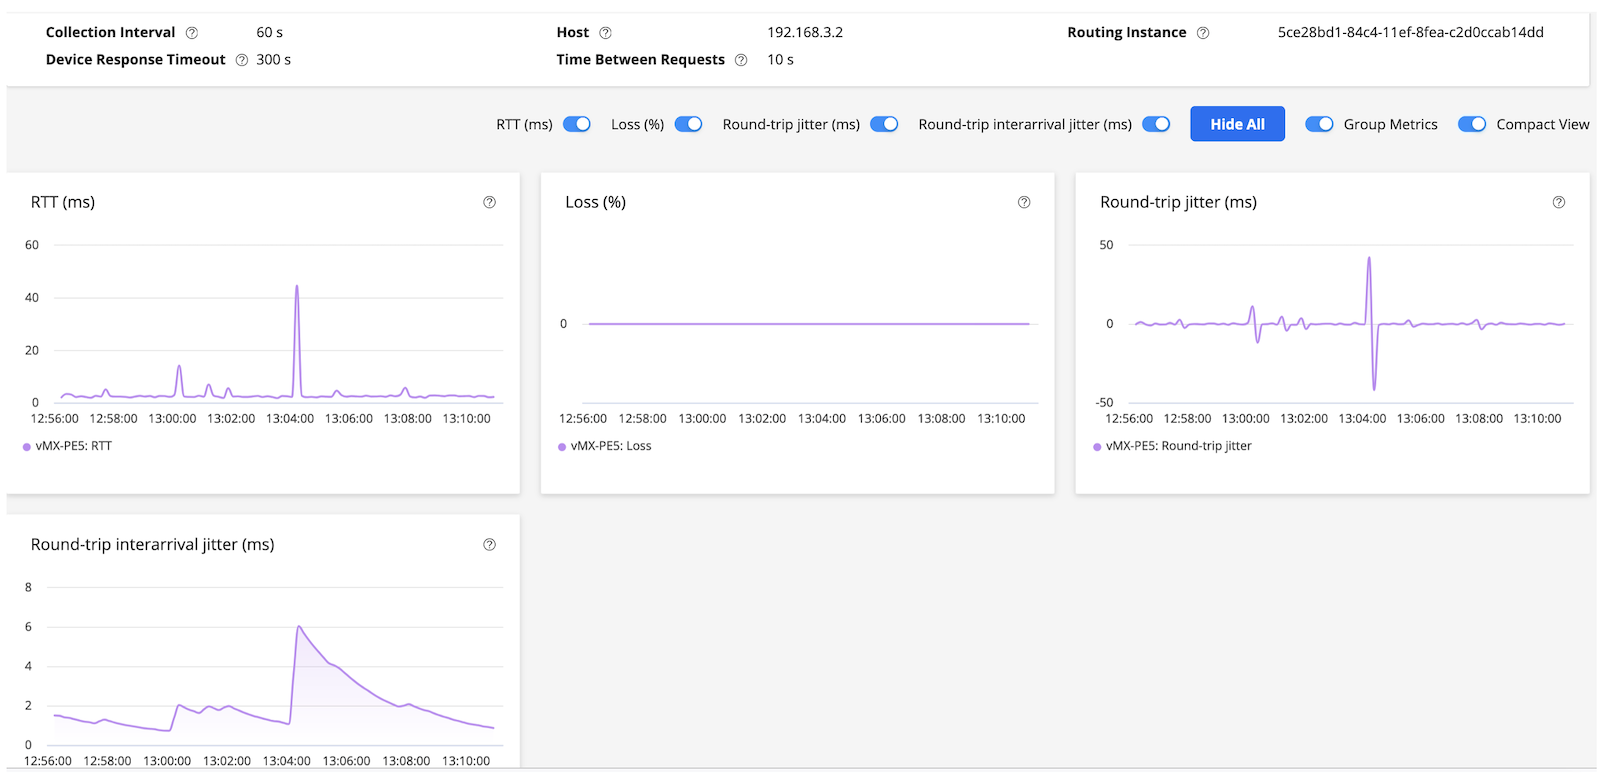
Task: Click the Round-trip interarrival jitter (ms) chart title
Action: click(x=153, y=545)
